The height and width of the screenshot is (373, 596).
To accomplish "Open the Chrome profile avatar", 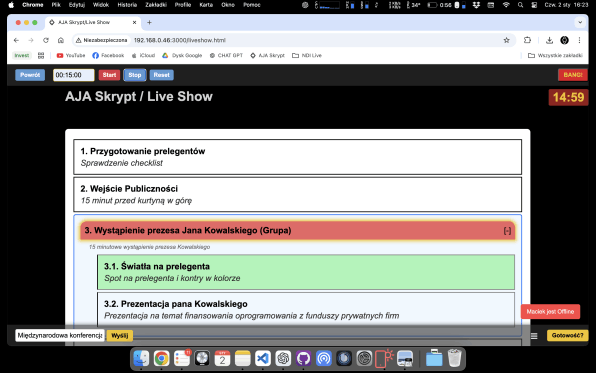I will pos(564,40).
